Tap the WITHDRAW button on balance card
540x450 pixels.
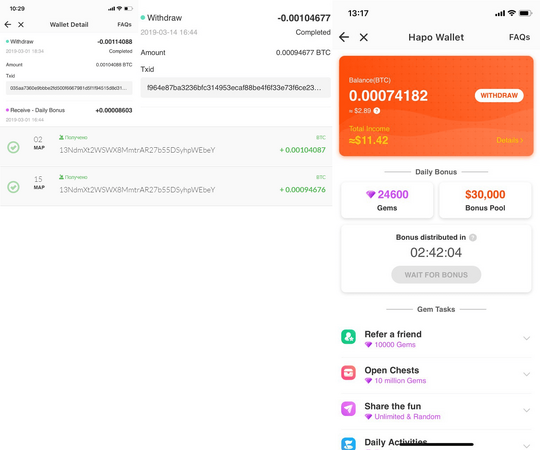click(499, 95)
